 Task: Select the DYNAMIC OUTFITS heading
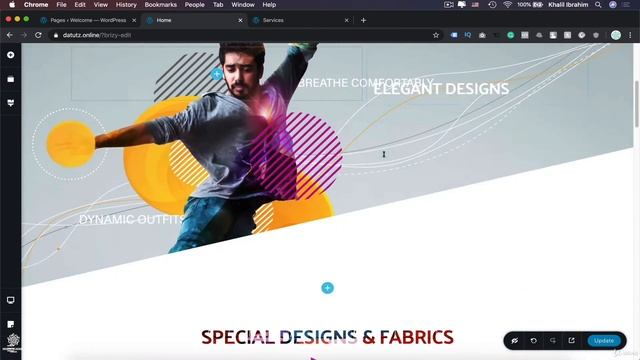pyautogui.click(x=132, y=220)
